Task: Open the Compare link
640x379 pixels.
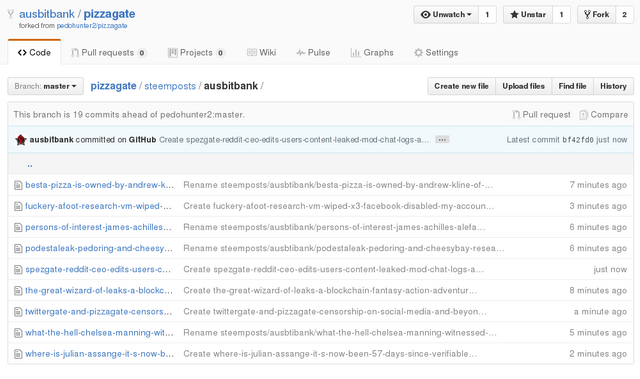Action: 604,115
